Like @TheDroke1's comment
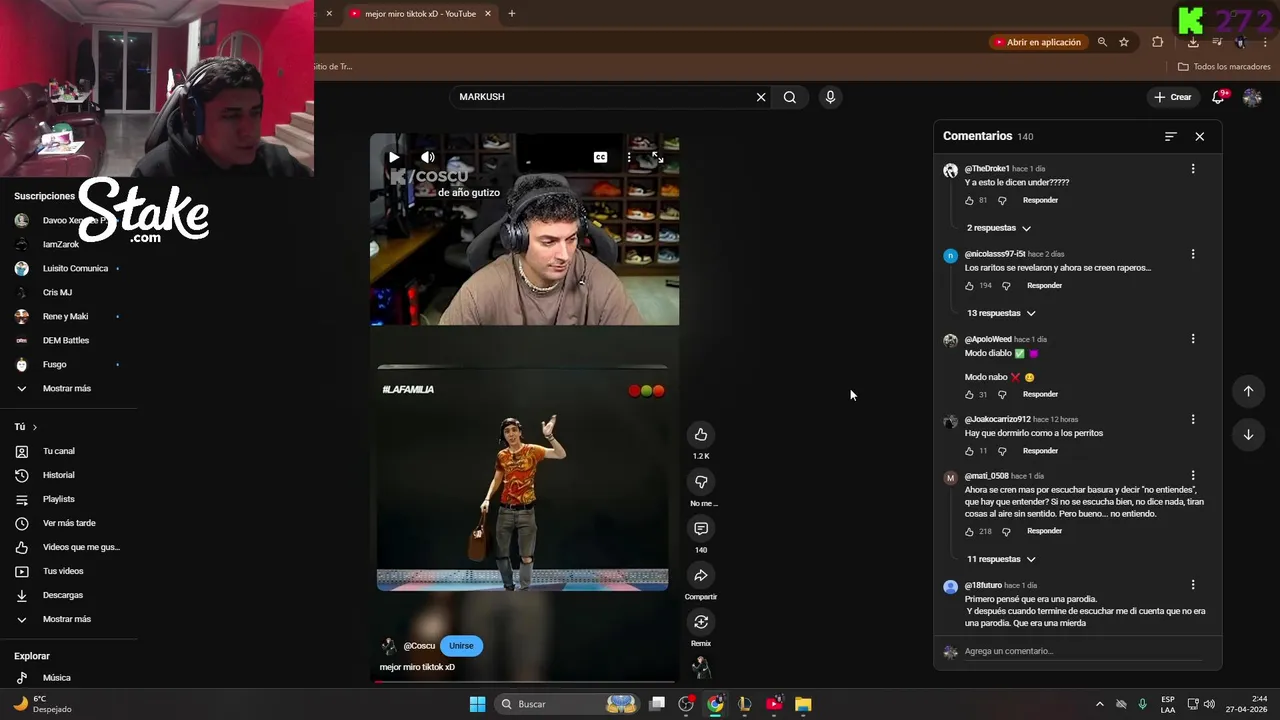 (x=969, y=200)
